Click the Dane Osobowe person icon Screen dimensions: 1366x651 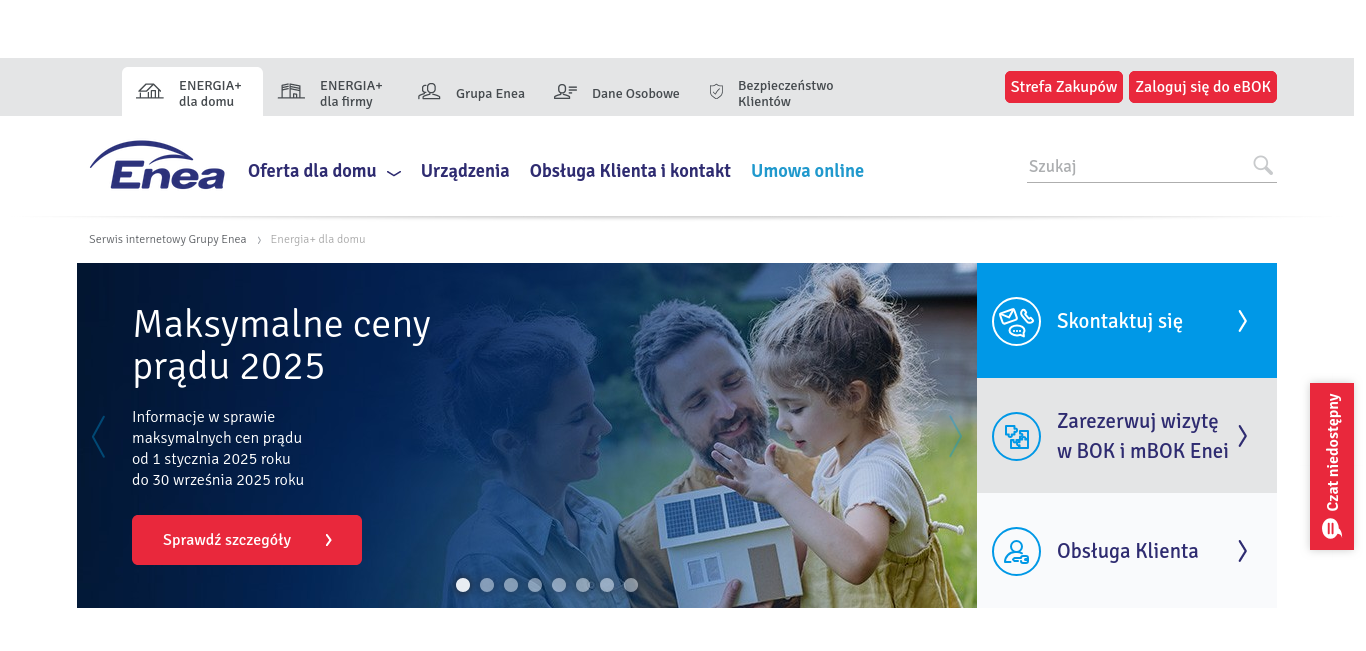565,92
